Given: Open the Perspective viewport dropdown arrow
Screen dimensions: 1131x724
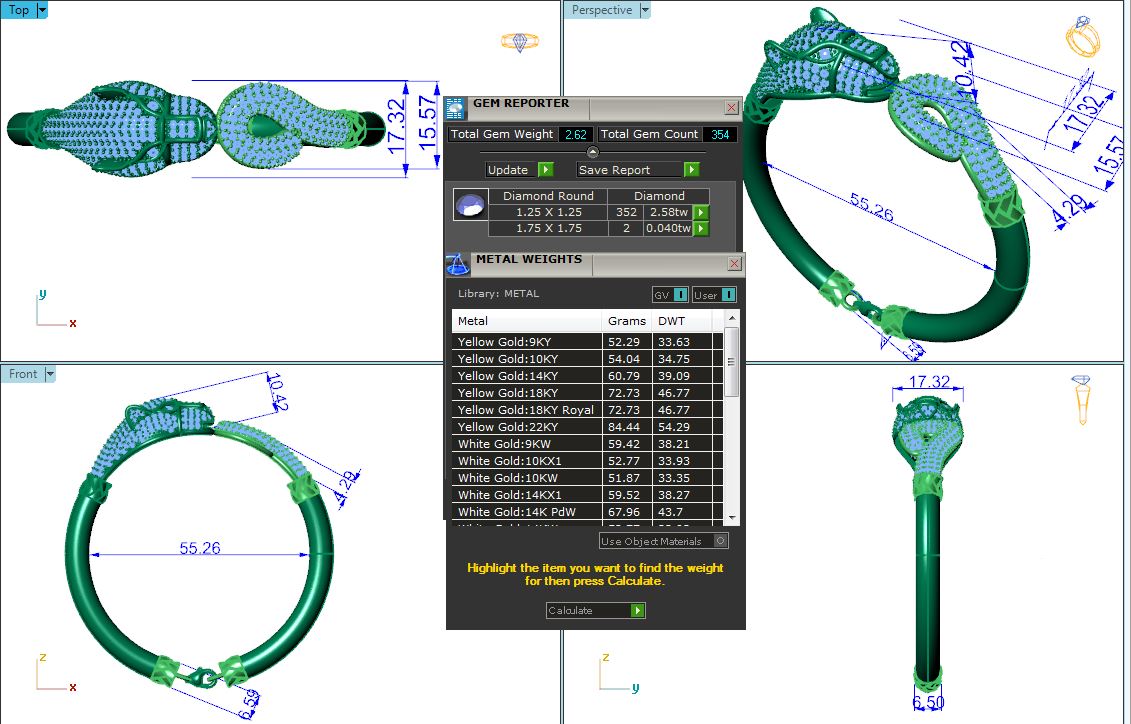Looking at the screenshot, I should (x=645, y=10).
